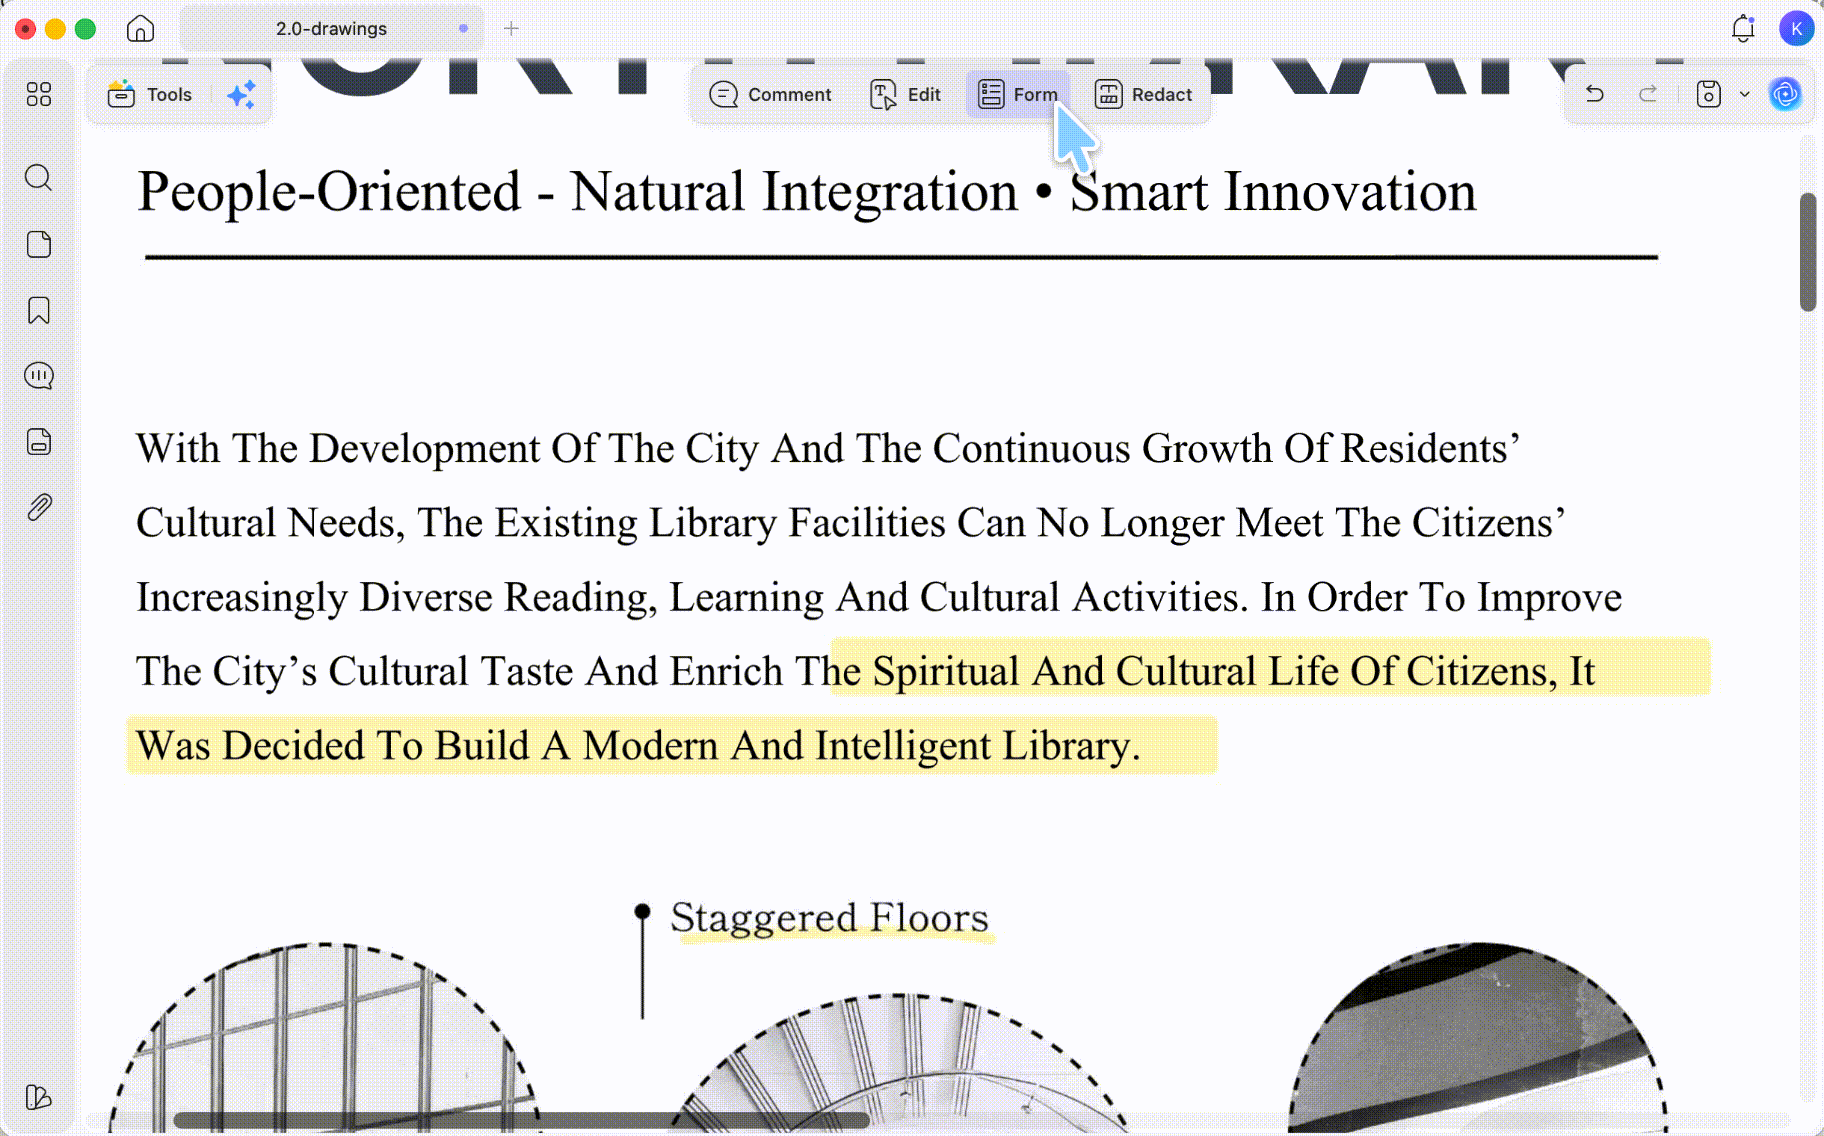Switch to Edit mode
This screenshot has width=1824, height=1136.
point(905,94)
